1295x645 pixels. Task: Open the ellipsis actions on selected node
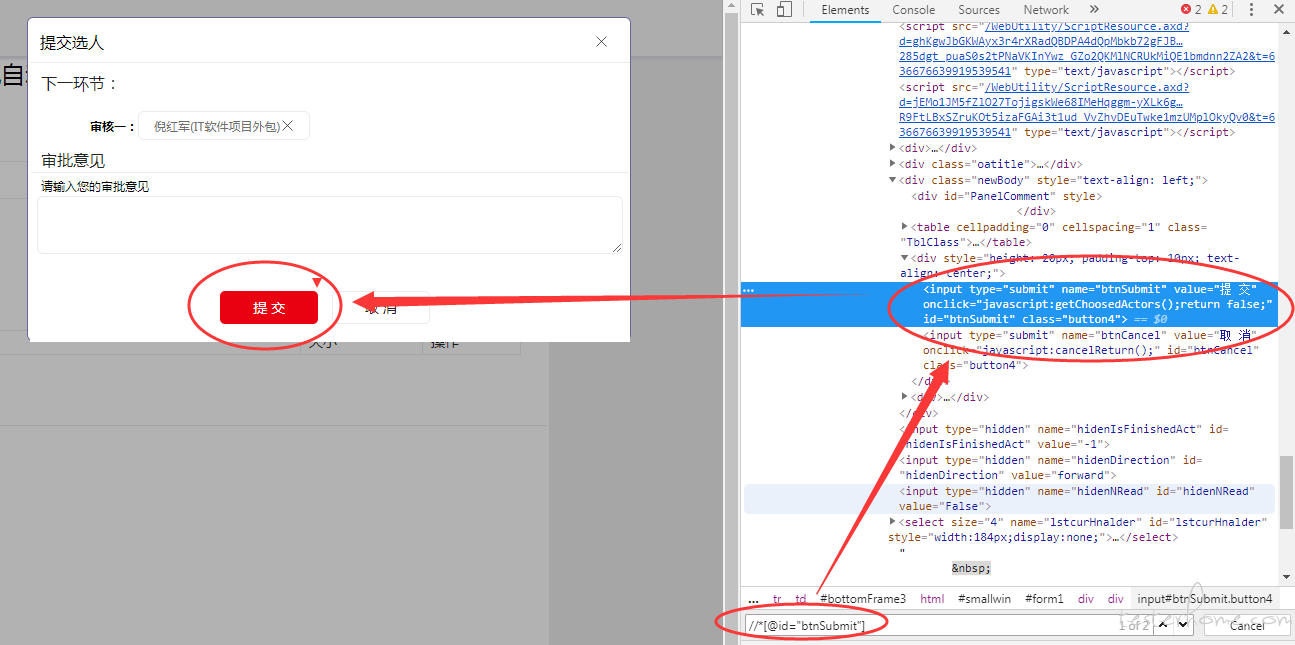point(749,290)
